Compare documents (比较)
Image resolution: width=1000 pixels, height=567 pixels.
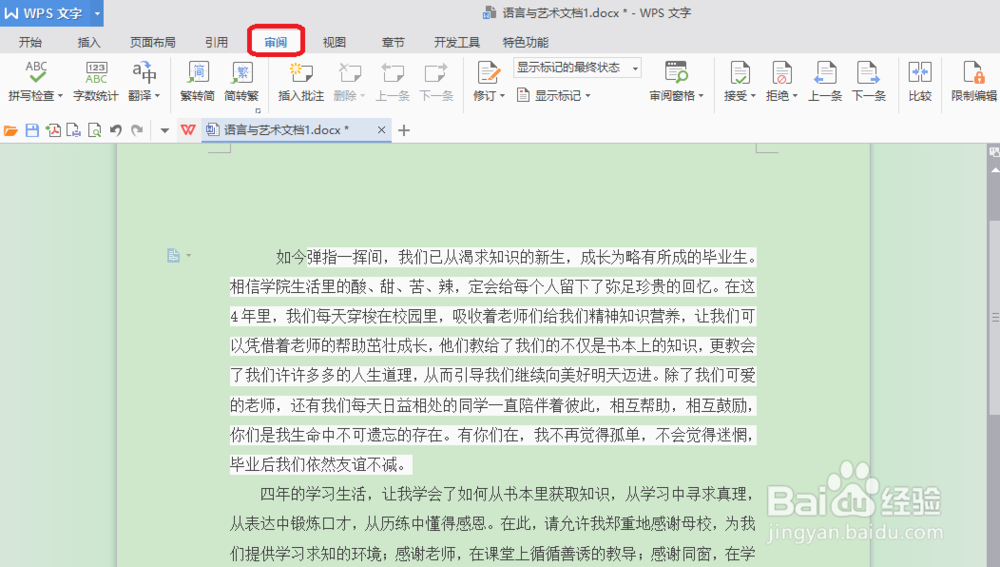[920, 80]
